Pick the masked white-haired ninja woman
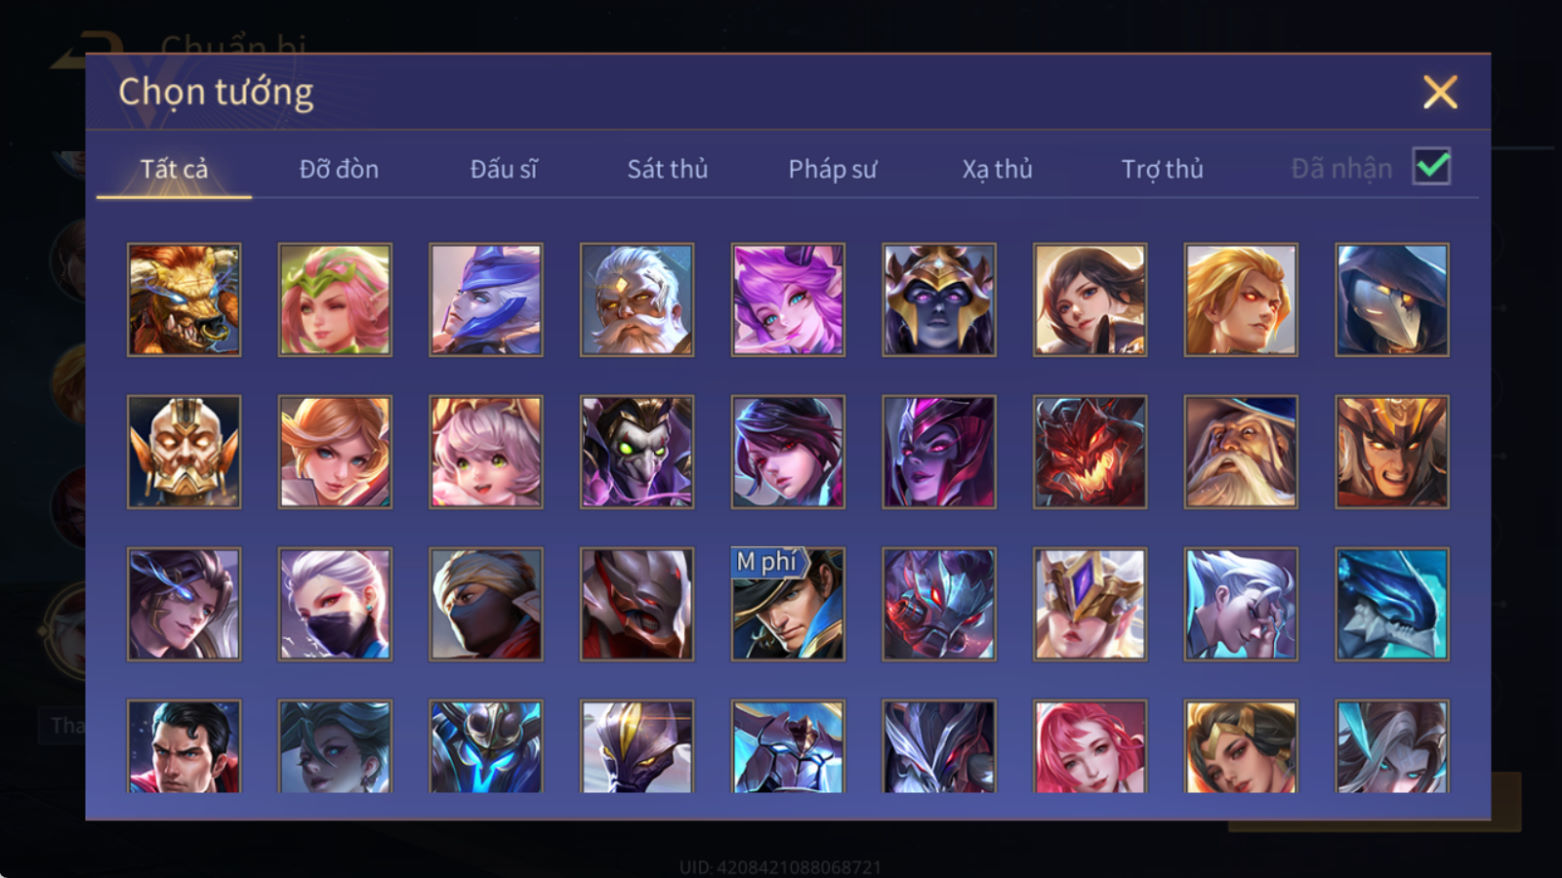This screenshot has height=878, width=1562. click(x=335, y=604)
